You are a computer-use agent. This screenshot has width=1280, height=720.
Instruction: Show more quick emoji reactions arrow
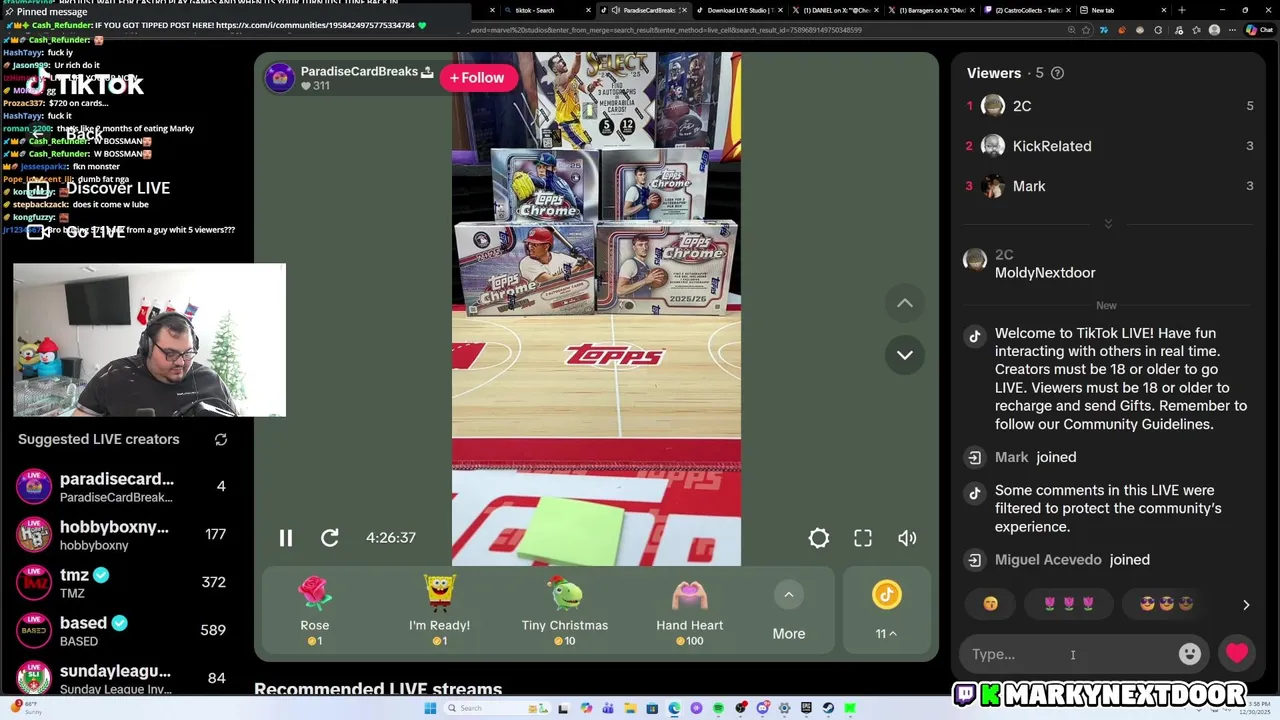[1246, 605]
